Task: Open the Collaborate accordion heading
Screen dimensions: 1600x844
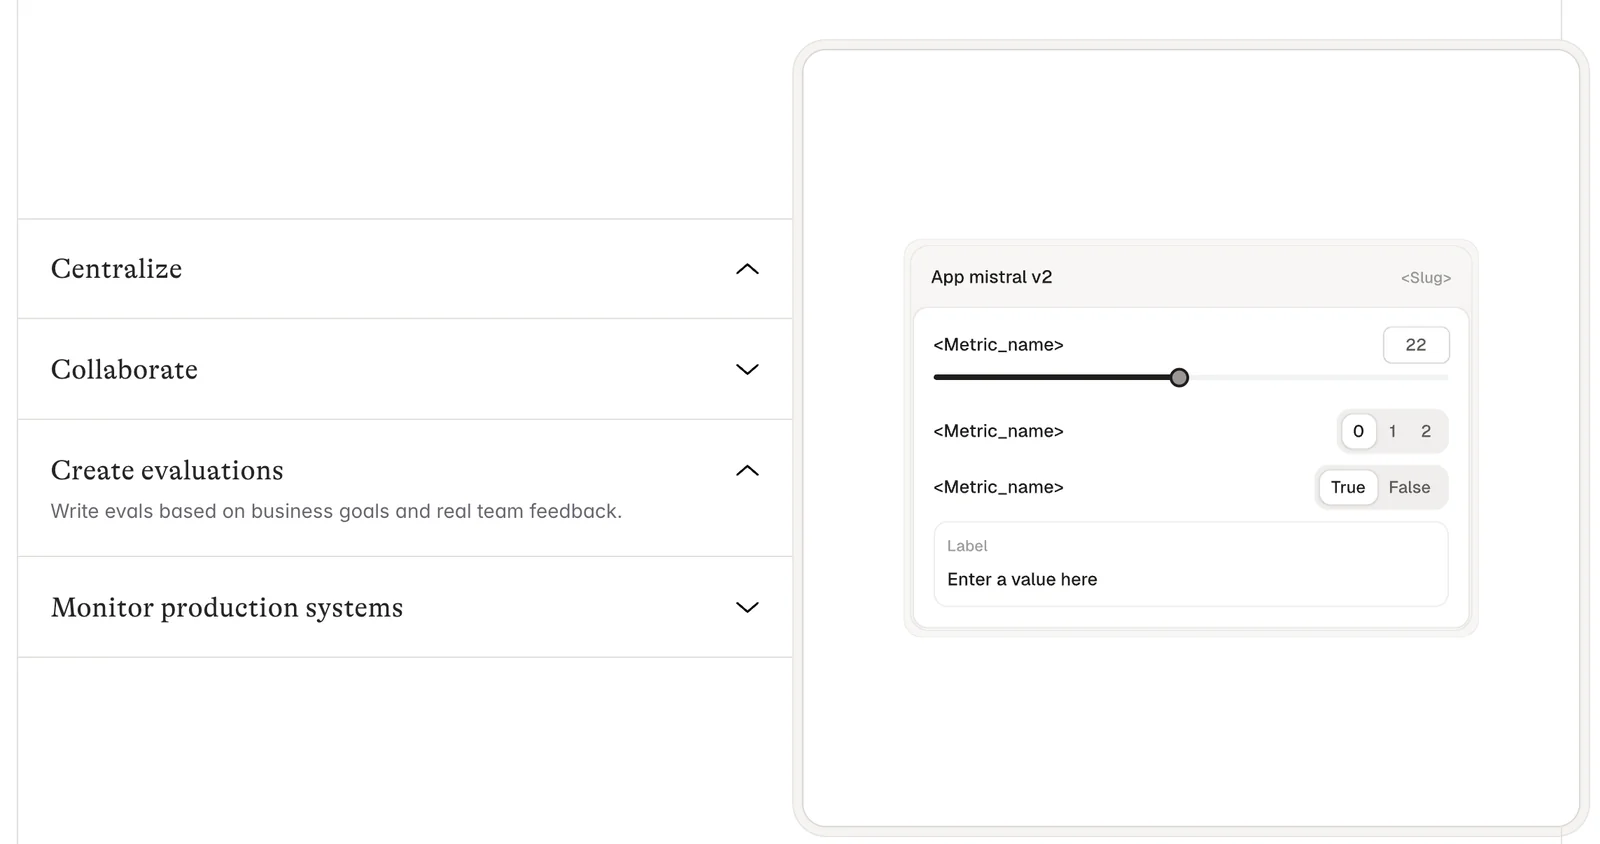Action: (124, 370)
